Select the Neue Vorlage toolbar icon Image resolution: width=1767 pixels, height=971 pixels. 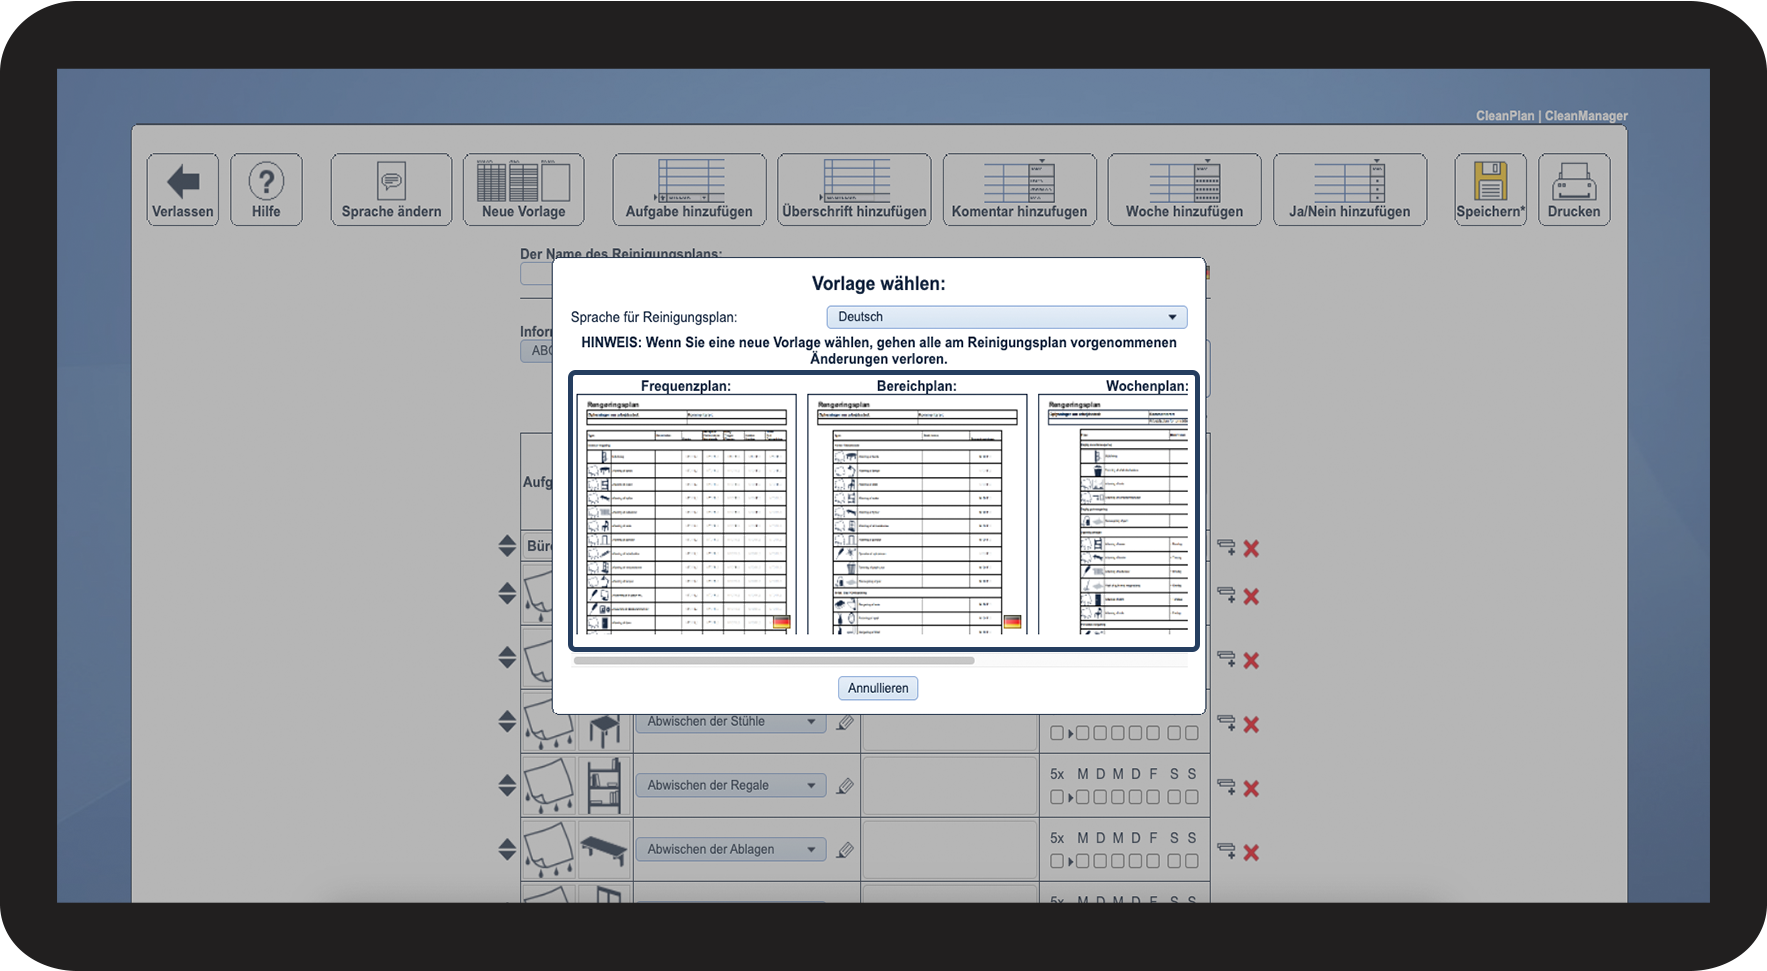coord(523,181)
